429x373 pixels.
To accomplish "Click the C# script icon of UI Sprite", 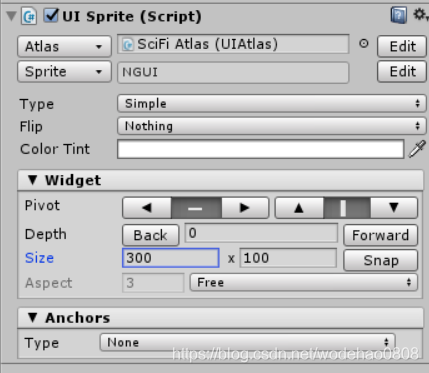I will [29, 16].
